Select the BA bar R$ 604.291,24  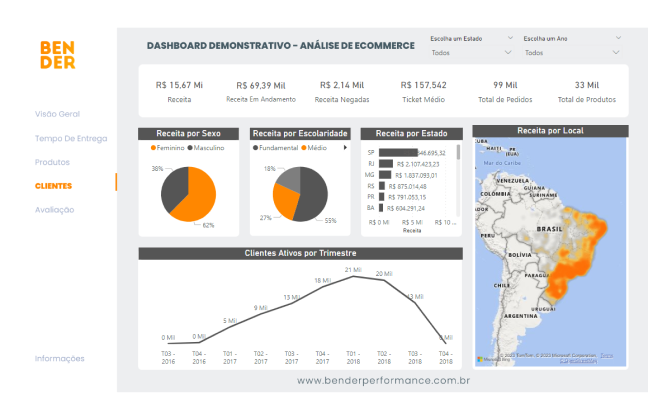click(x=381, y=208)
